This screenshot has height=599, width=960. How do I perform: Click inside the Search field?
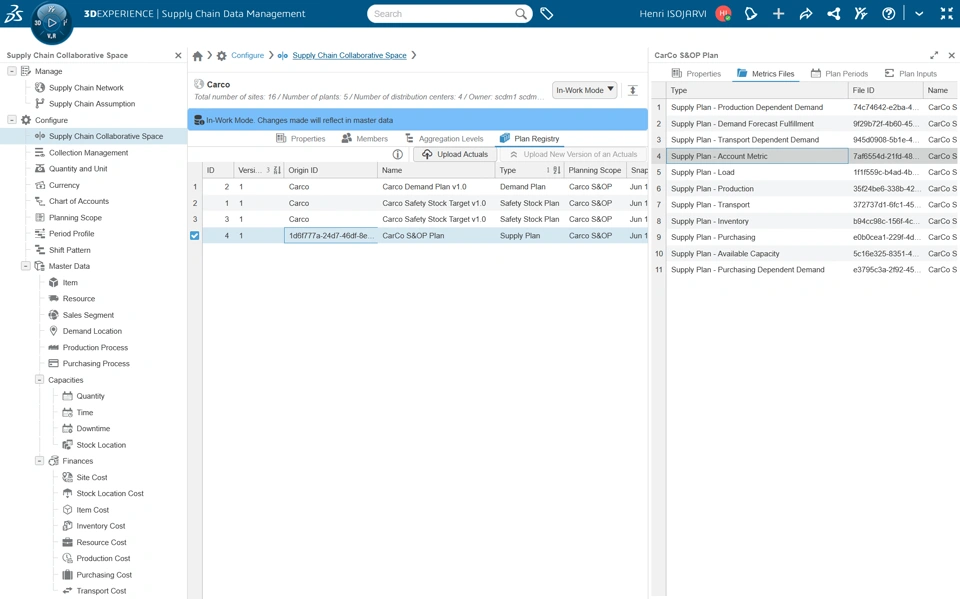444,13
